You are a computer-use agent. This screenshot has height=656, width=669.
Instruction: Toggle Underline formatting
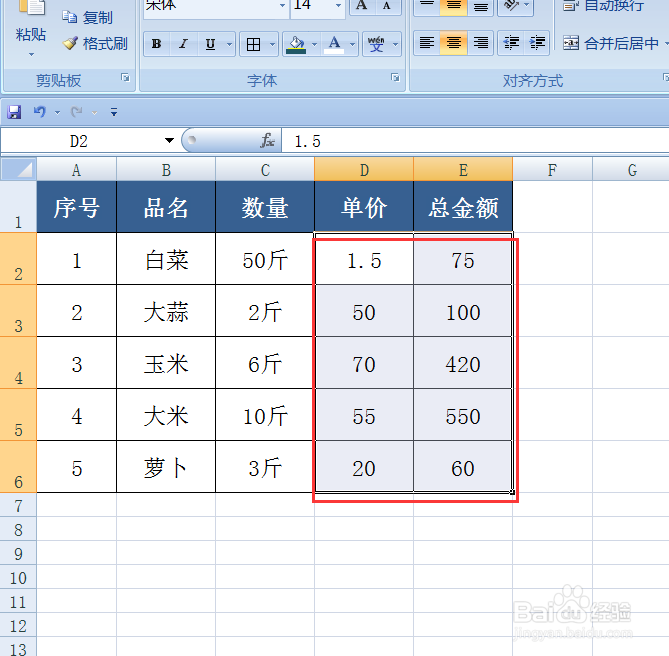[210, 44]
